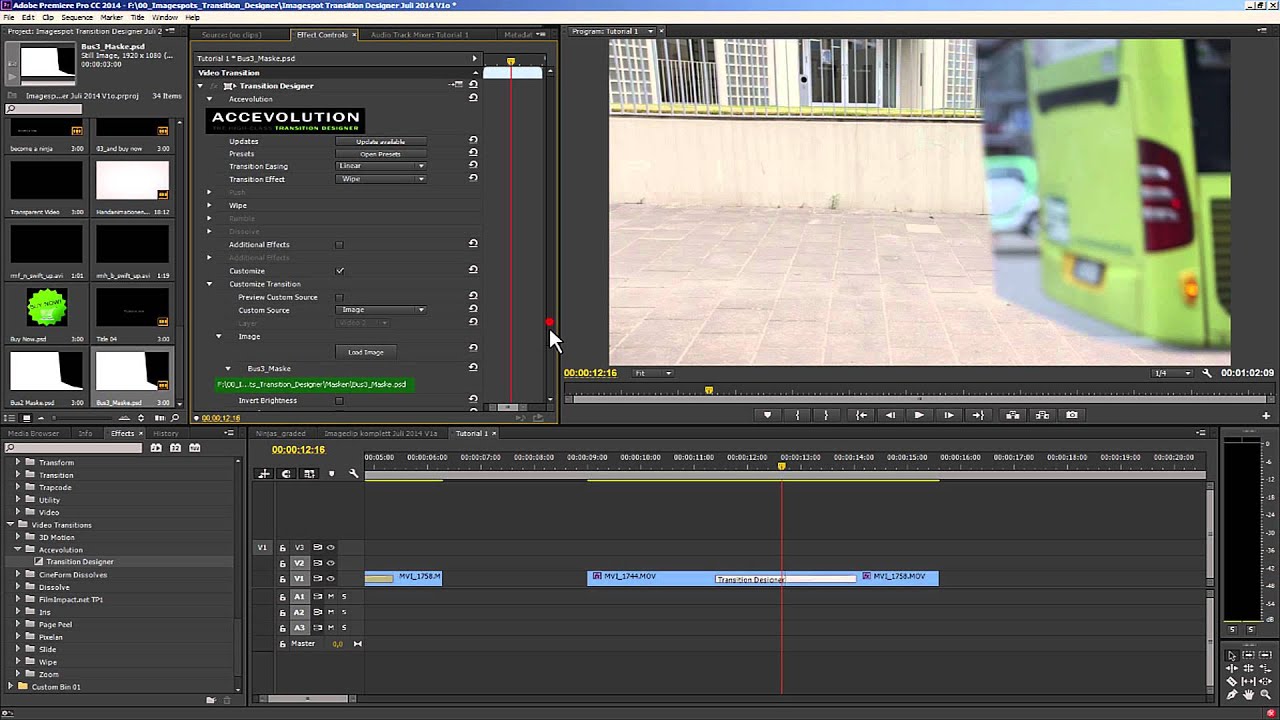Open the Window menu
The width and height of the screenshot is (1280, 720).
click(165, 17)
